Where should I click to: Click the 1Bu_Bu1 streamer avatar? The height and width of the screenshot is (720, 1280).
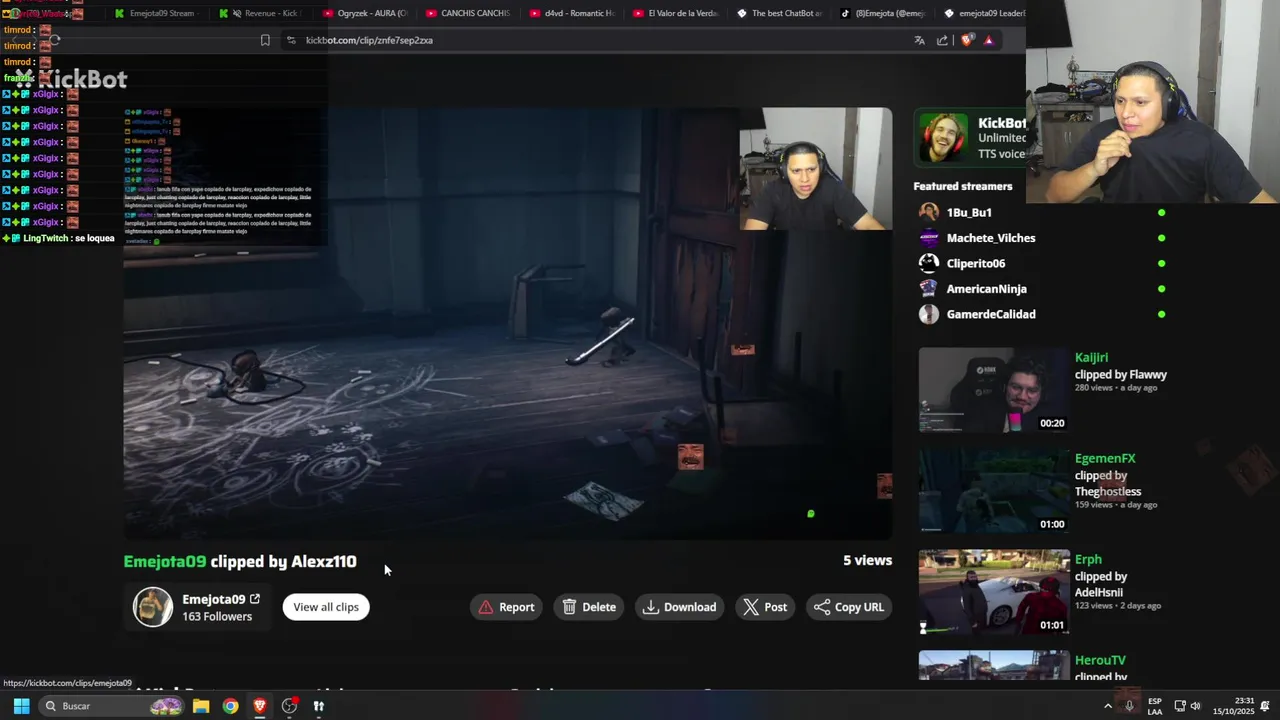pyautogui.click(x=929, y=212)
